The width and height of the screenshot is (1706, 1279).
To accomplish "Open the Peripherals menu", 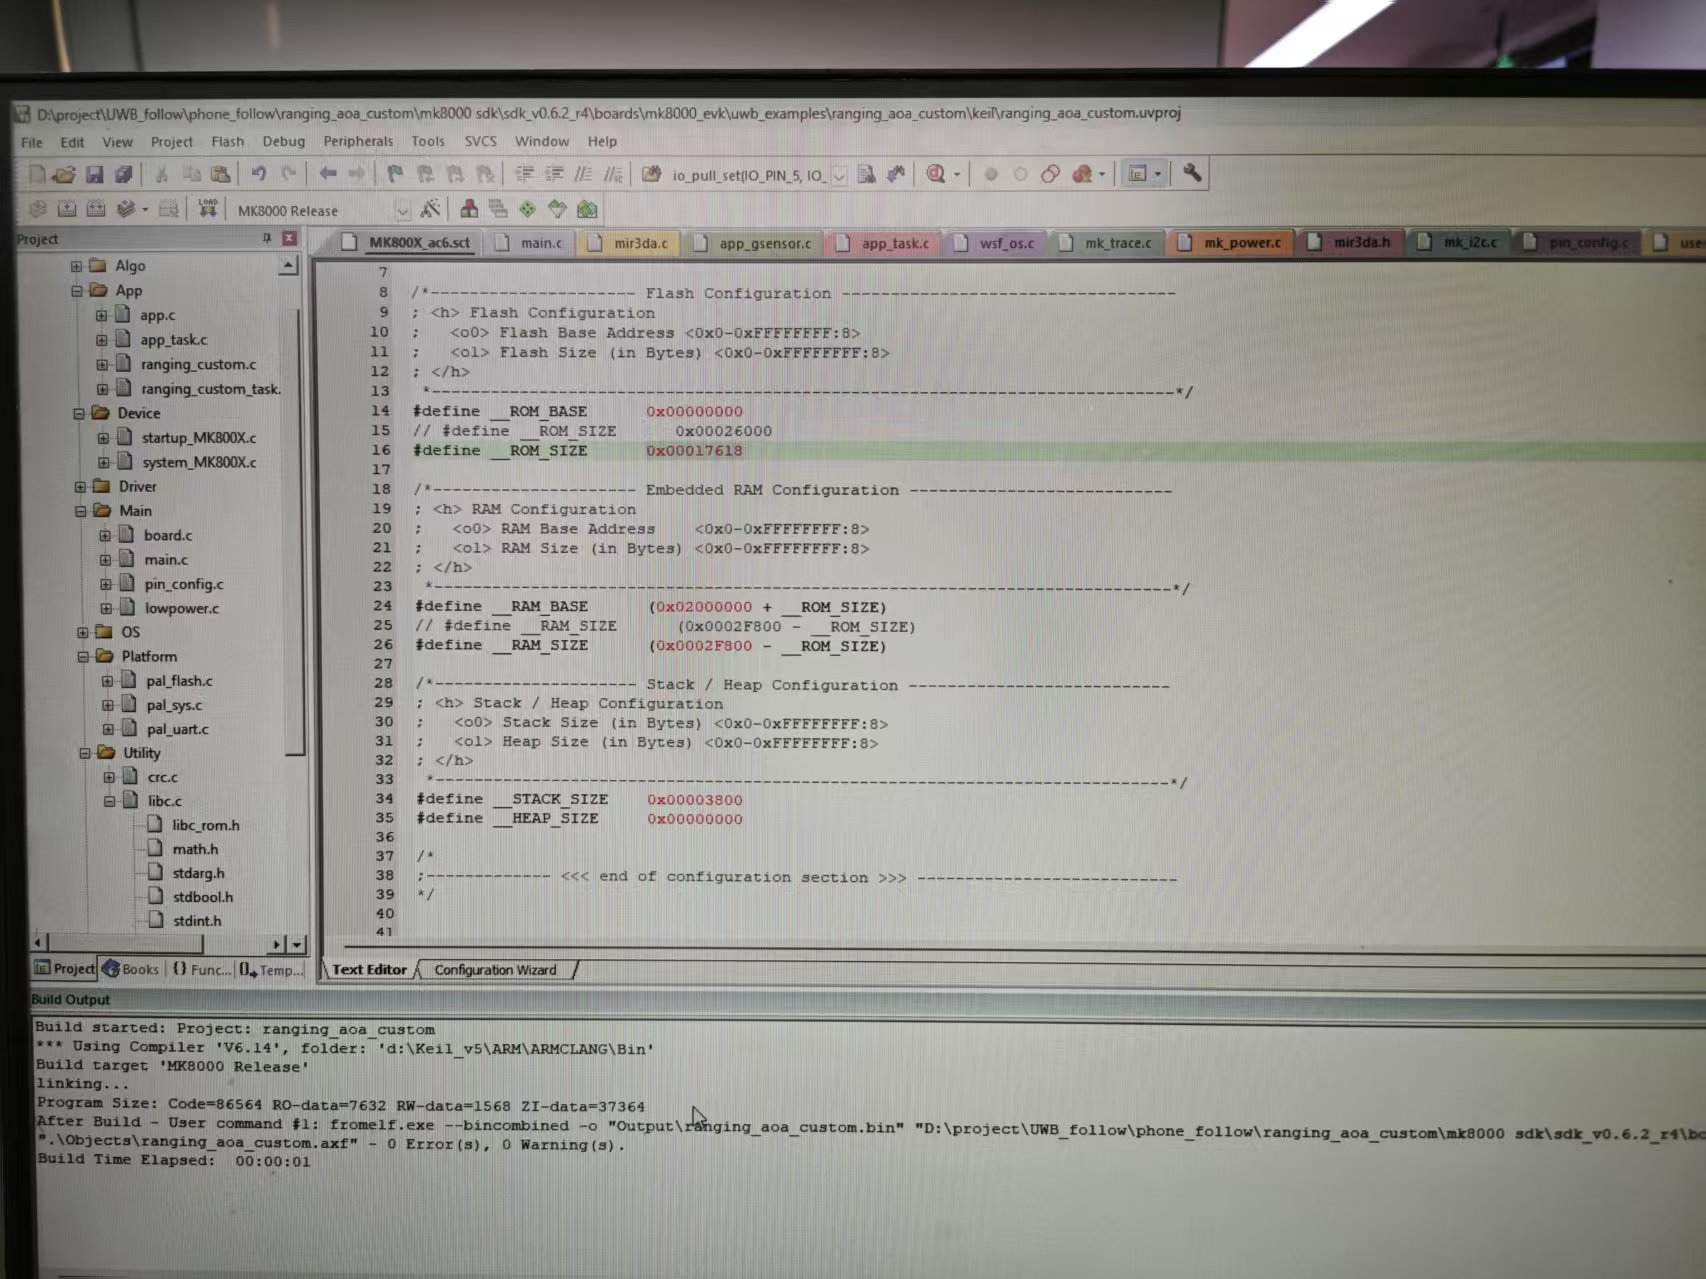I will pyautogui.click(x=358, y=141).
